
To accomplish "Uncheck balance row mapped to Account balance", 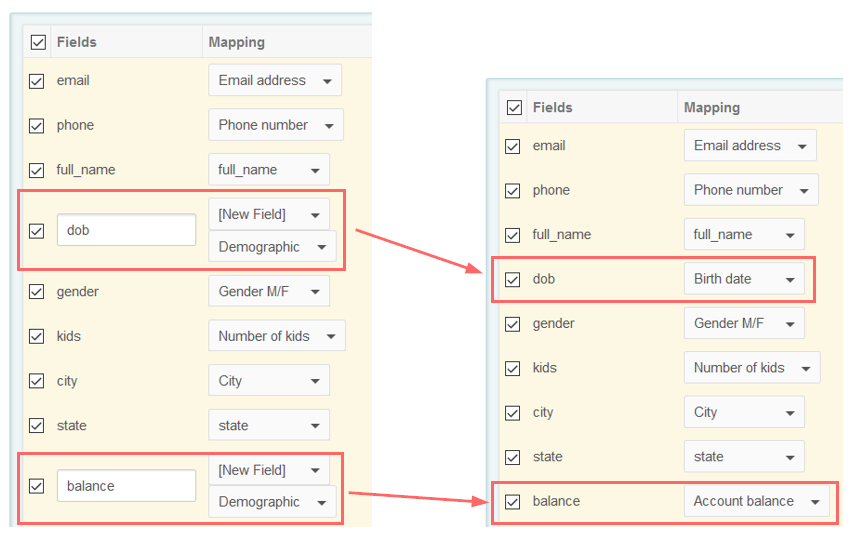I will (512, 501).
